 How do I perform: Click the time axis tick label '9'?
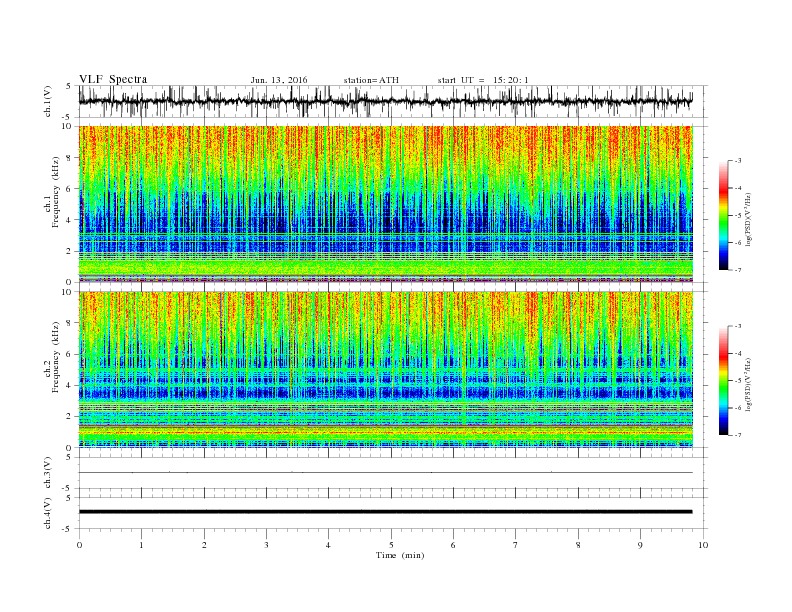point(640,545)
